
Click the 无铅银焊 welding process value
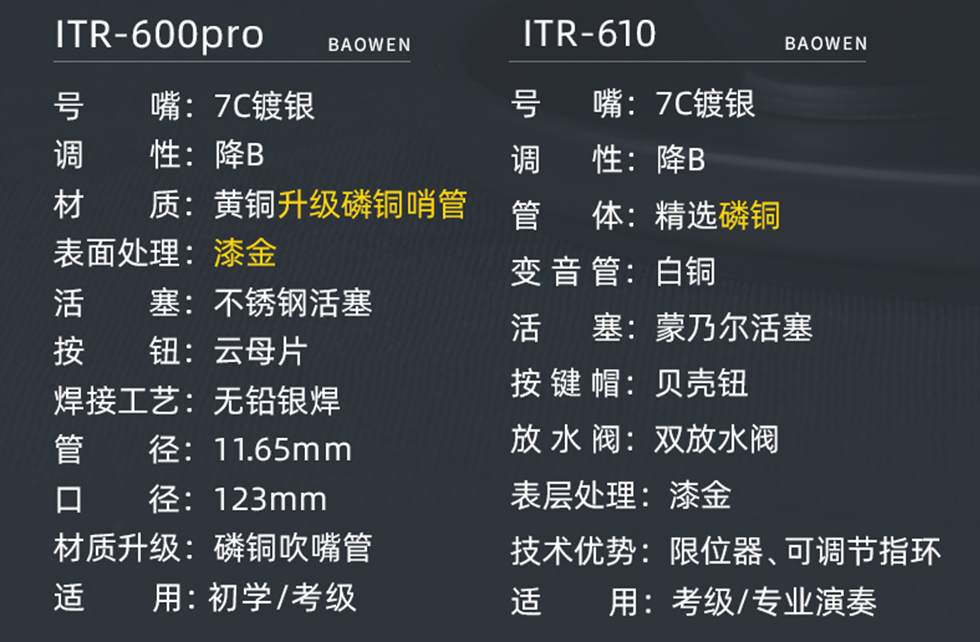277,400
